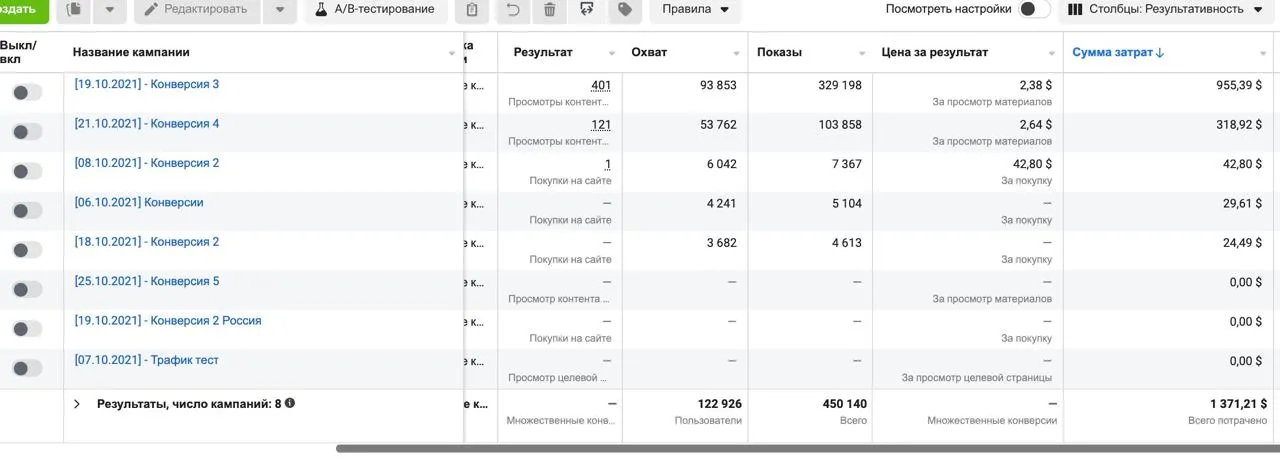Open campaign link [19.10.2021] - Конверсия 3

[x=147, y=84]
